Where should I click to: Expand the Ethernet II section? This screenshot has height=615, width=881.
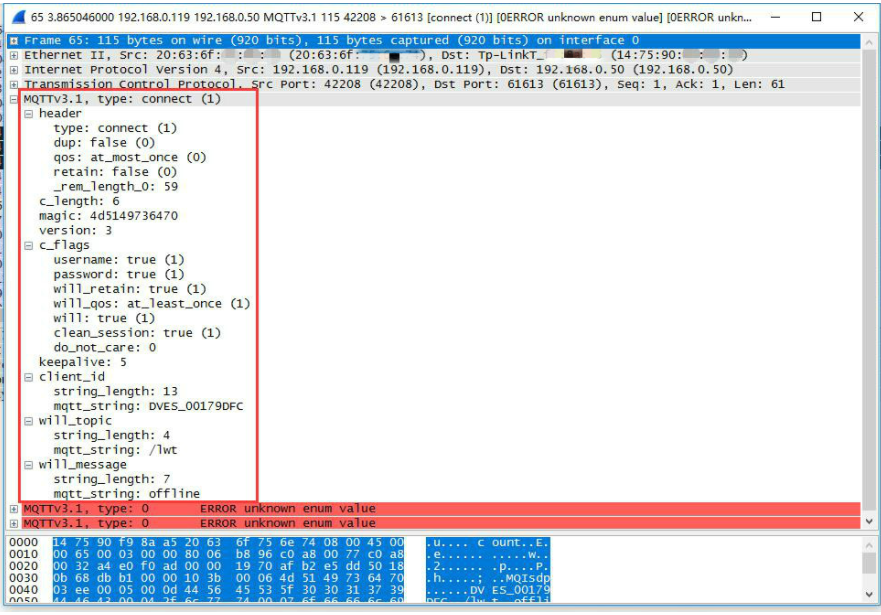[x=14, y=55]
